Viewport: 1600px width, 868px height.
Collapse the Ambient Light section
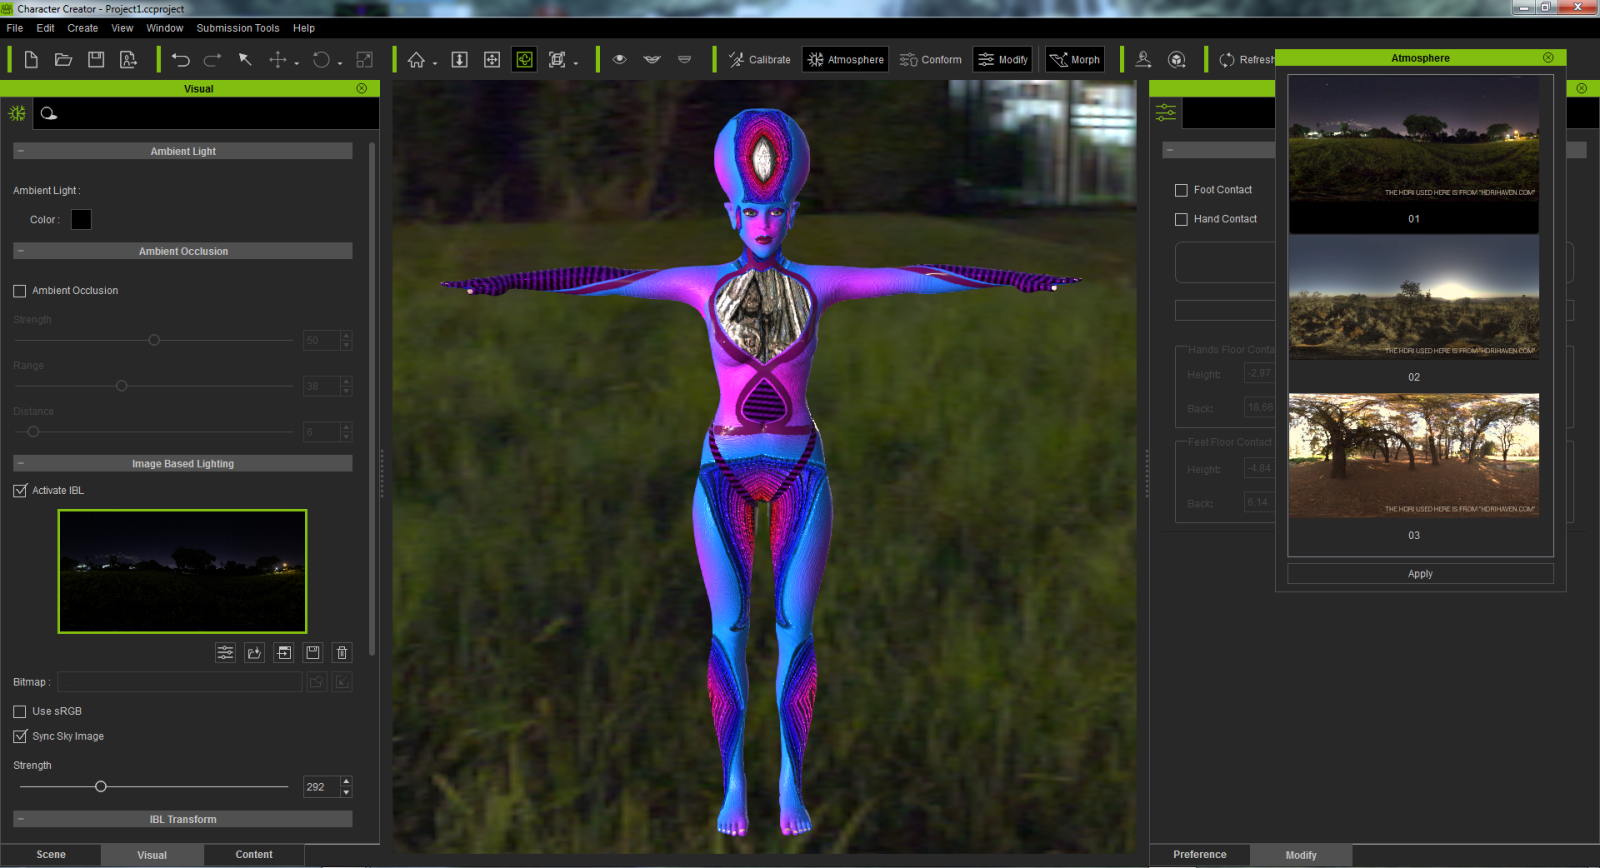coord(20,151)
